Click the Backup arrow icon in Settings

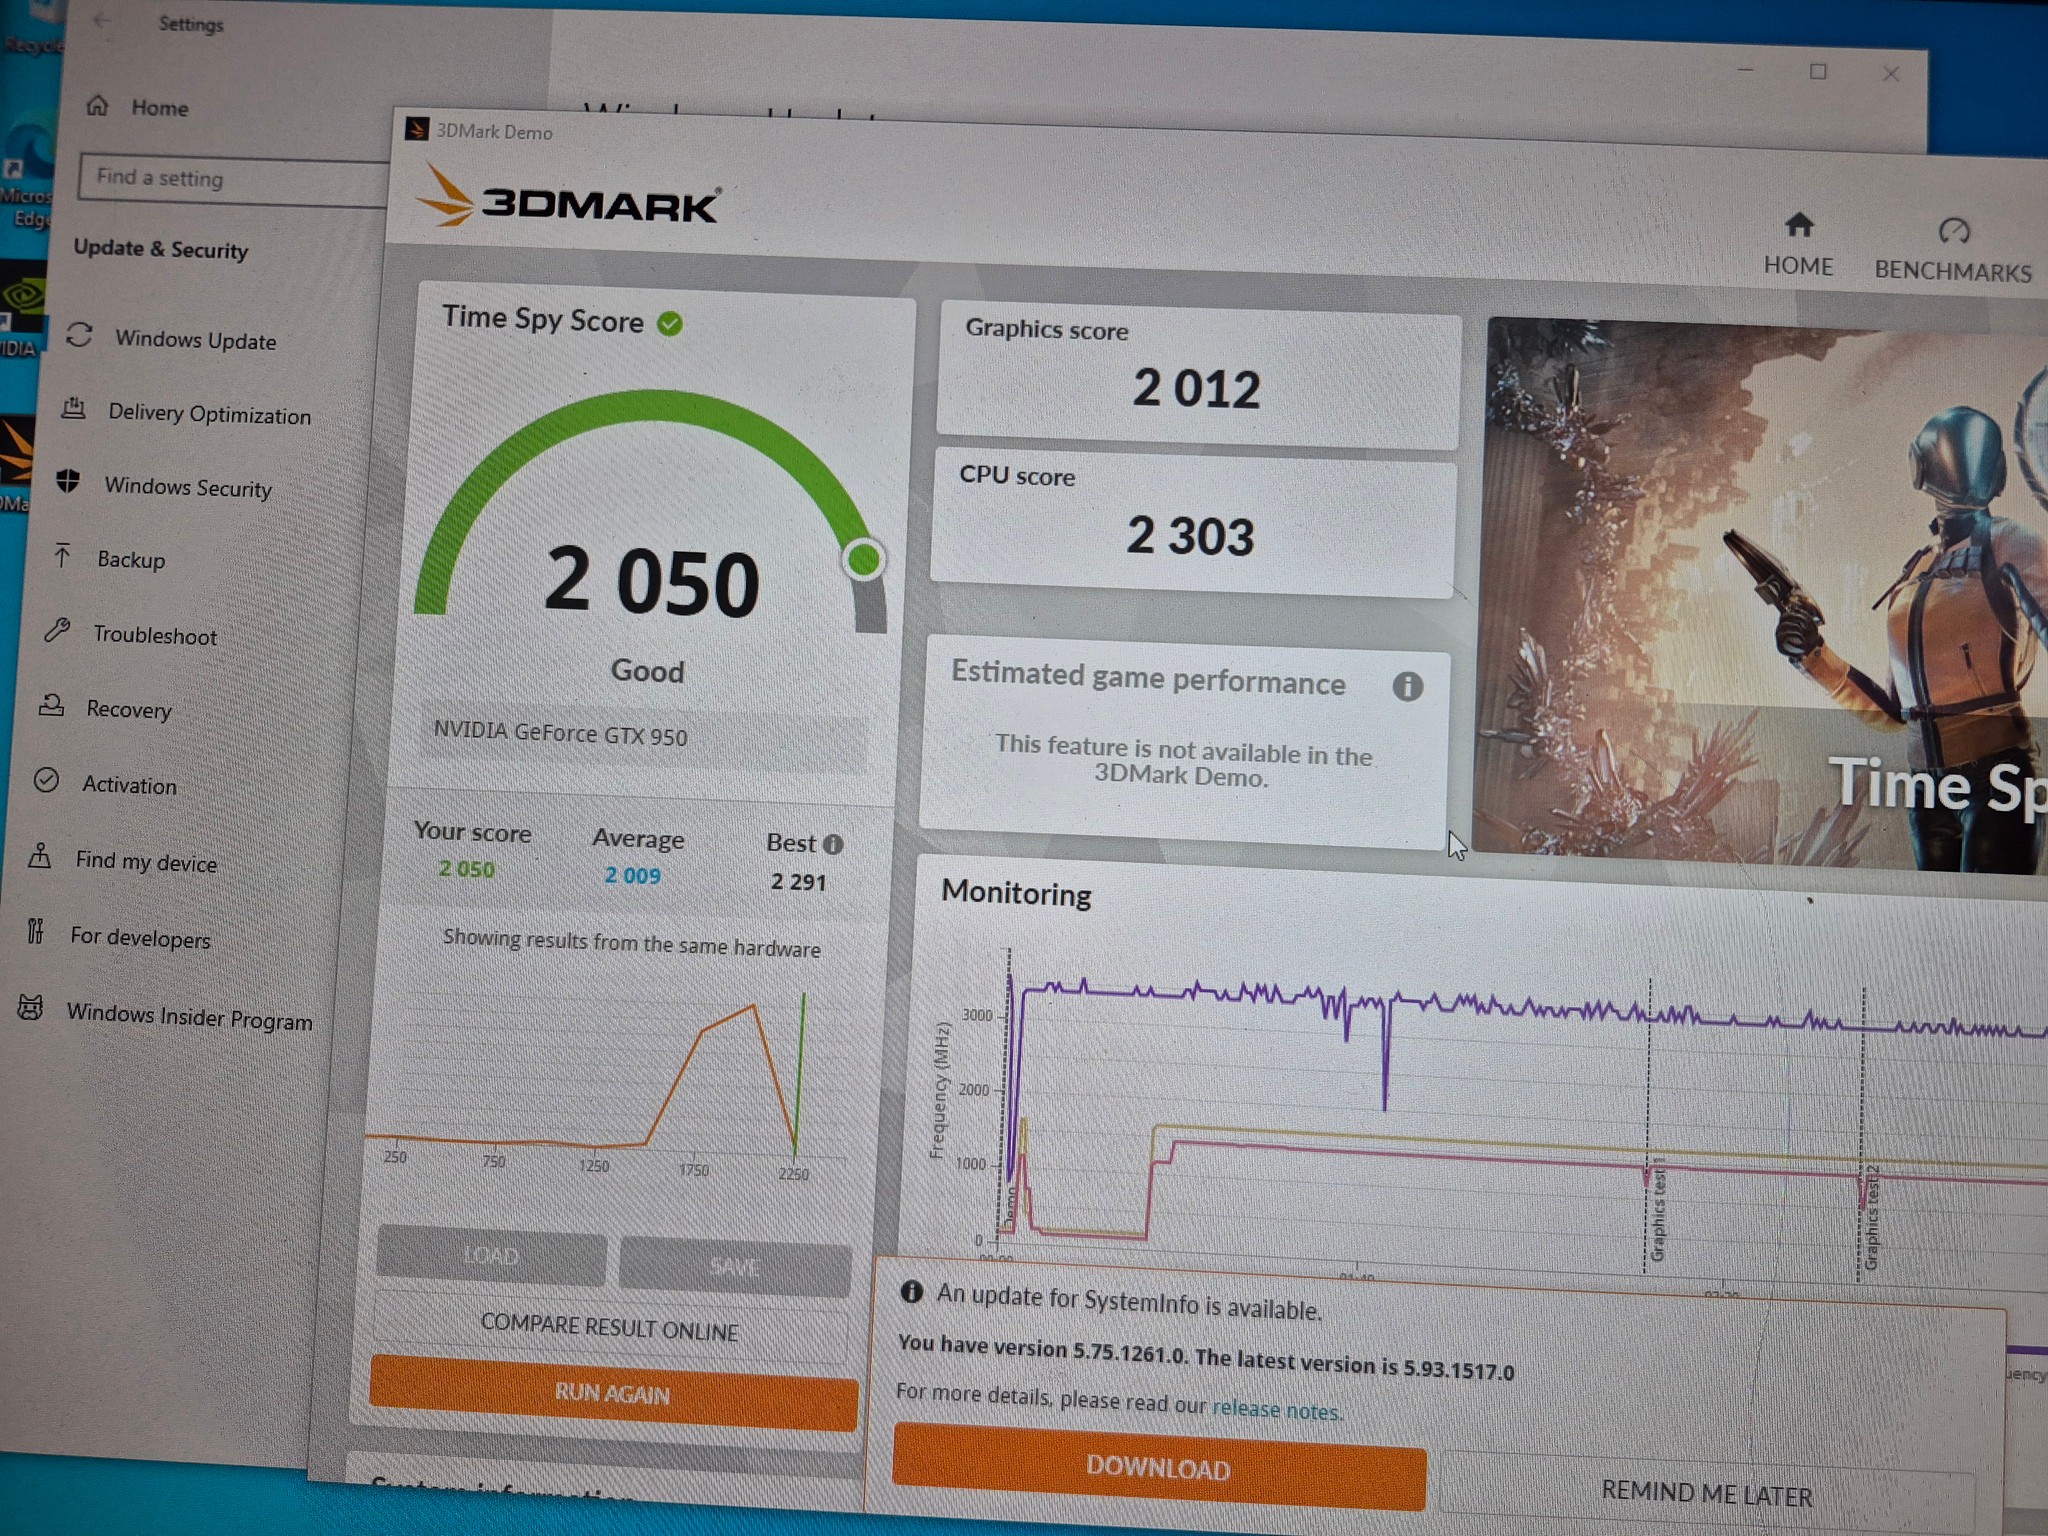tap(62, 555)
